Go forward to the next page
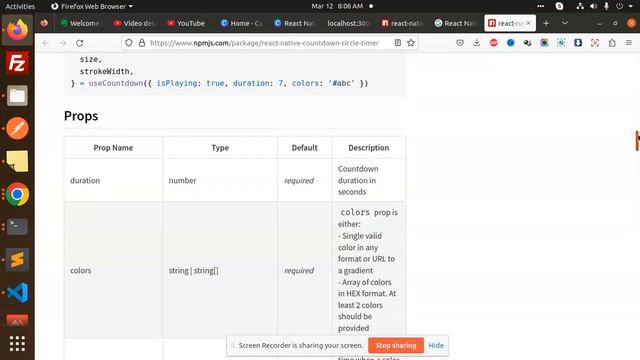The image size is (640, 360). 62,43
